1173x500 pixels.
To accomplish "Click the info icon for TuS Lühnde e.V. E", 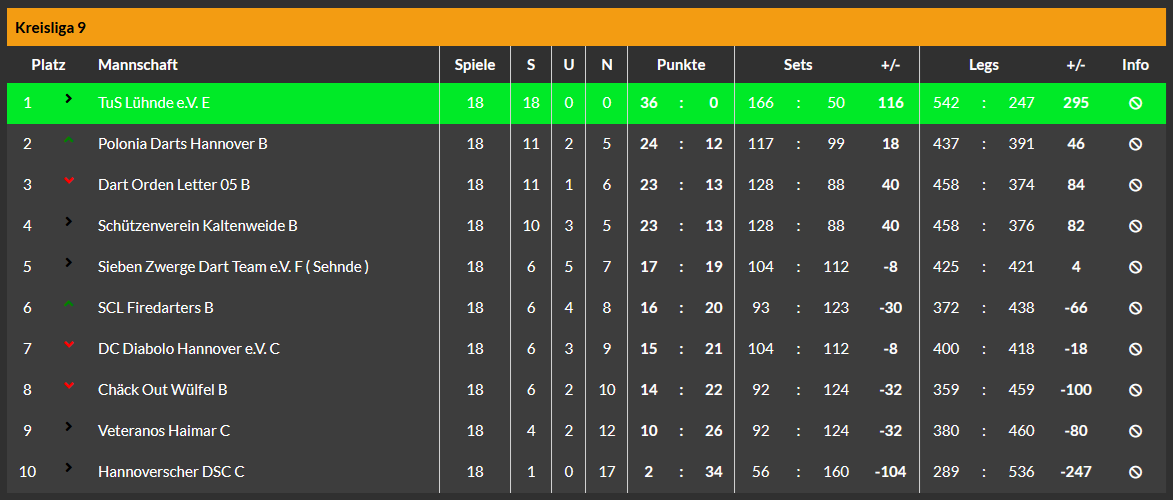I will 1135,103.
